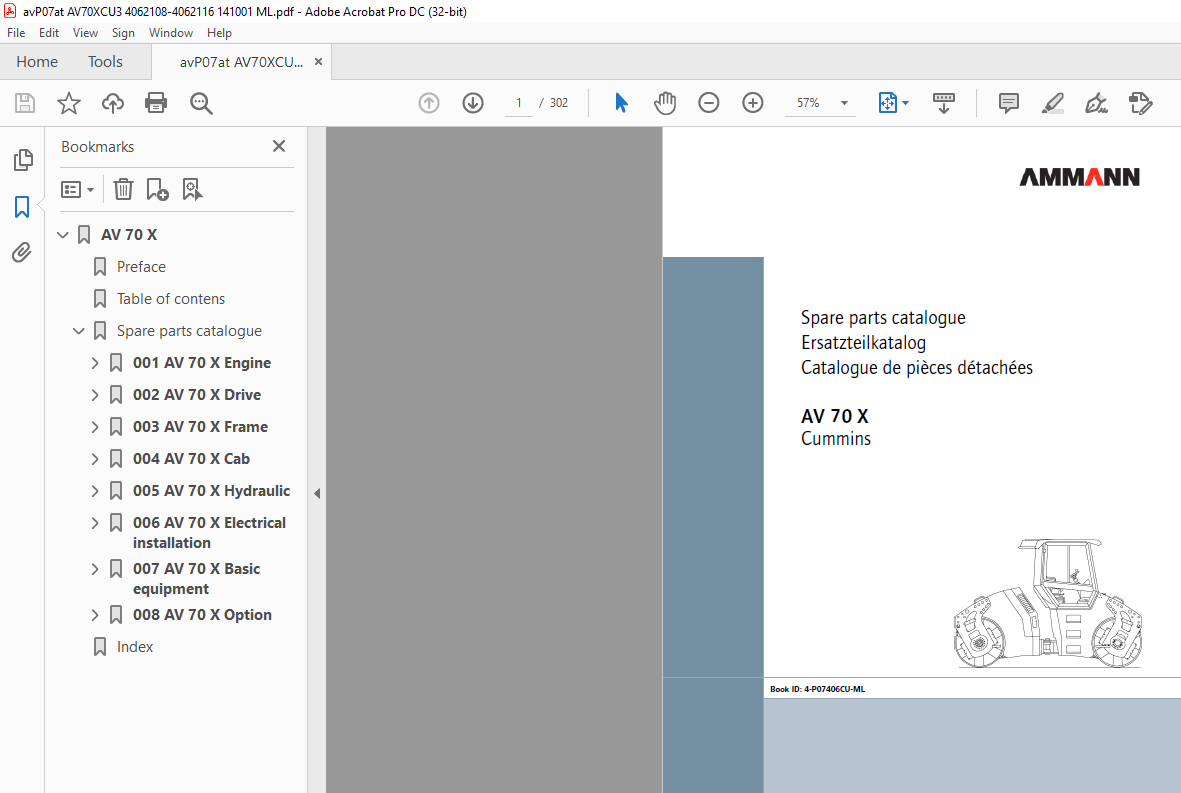Add document to starred favorites
Screen dimensions: 1181x793
point(69,103)
